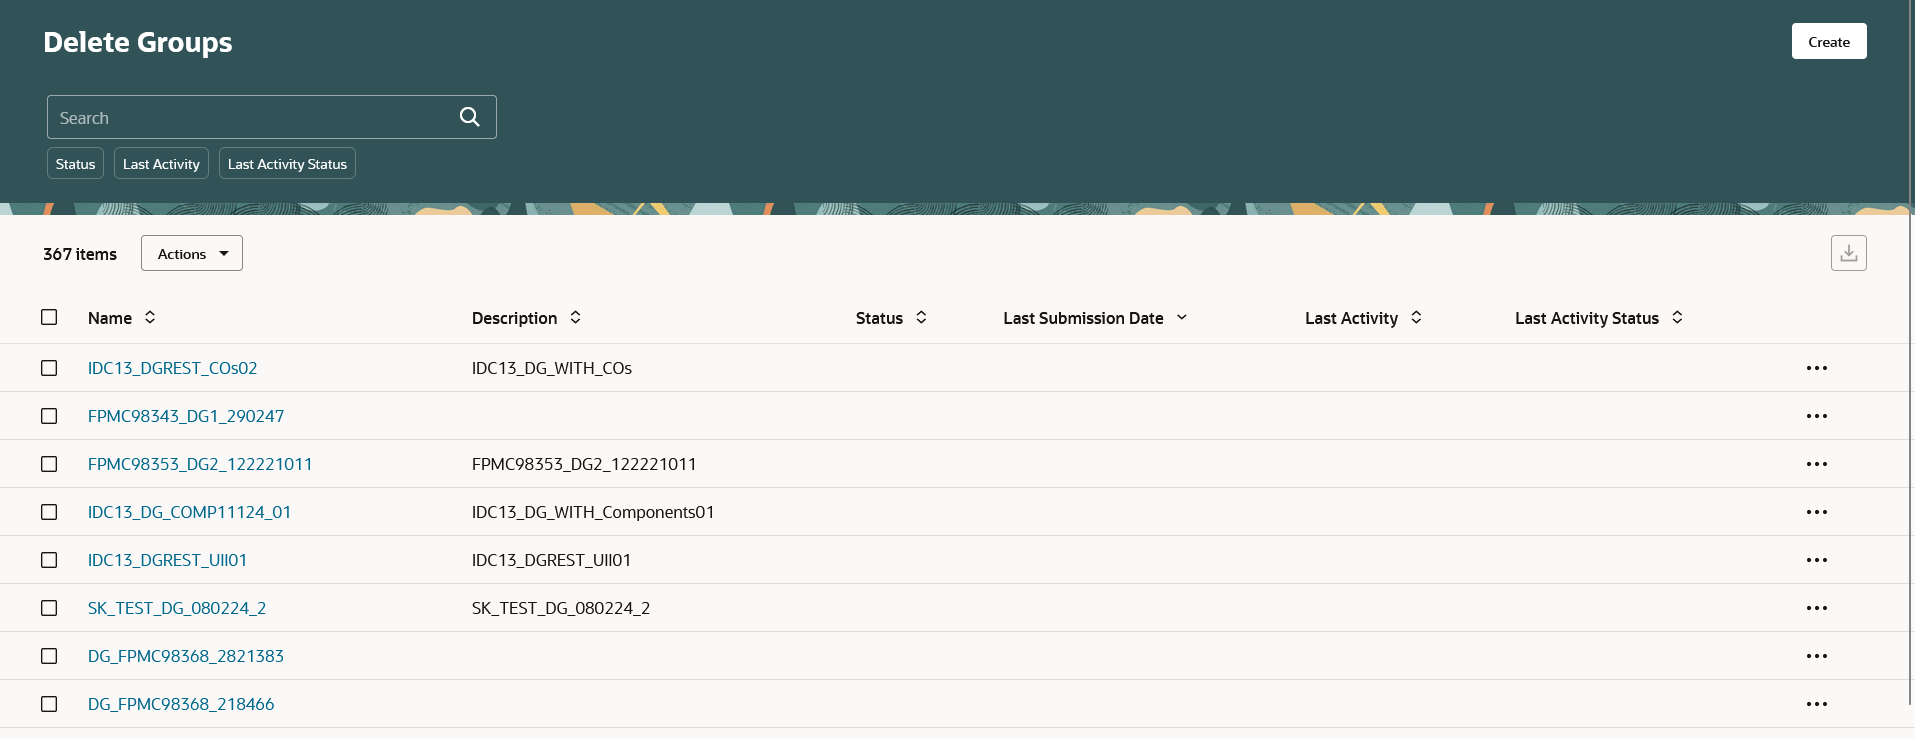Sort by Status column arrows
Image resolution: width=1915 pixels, height=738 pixels.
[921, 317]
